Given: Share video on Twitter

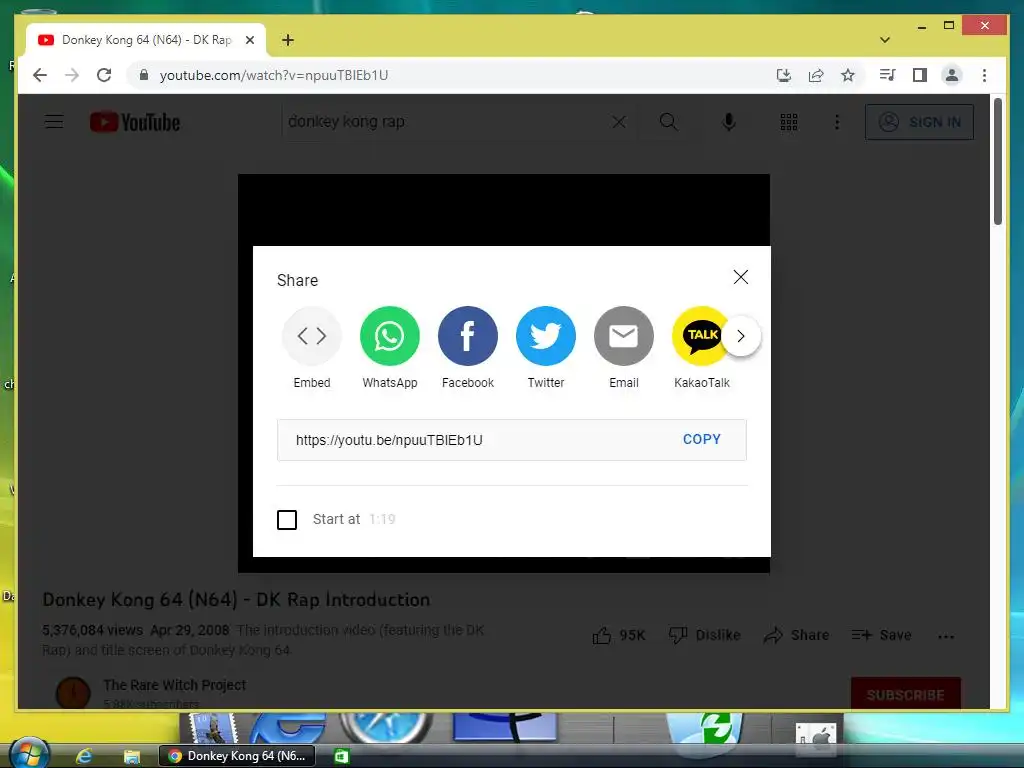Looking at the screenshot, I should pyautogui.click(x=545, y=336).
